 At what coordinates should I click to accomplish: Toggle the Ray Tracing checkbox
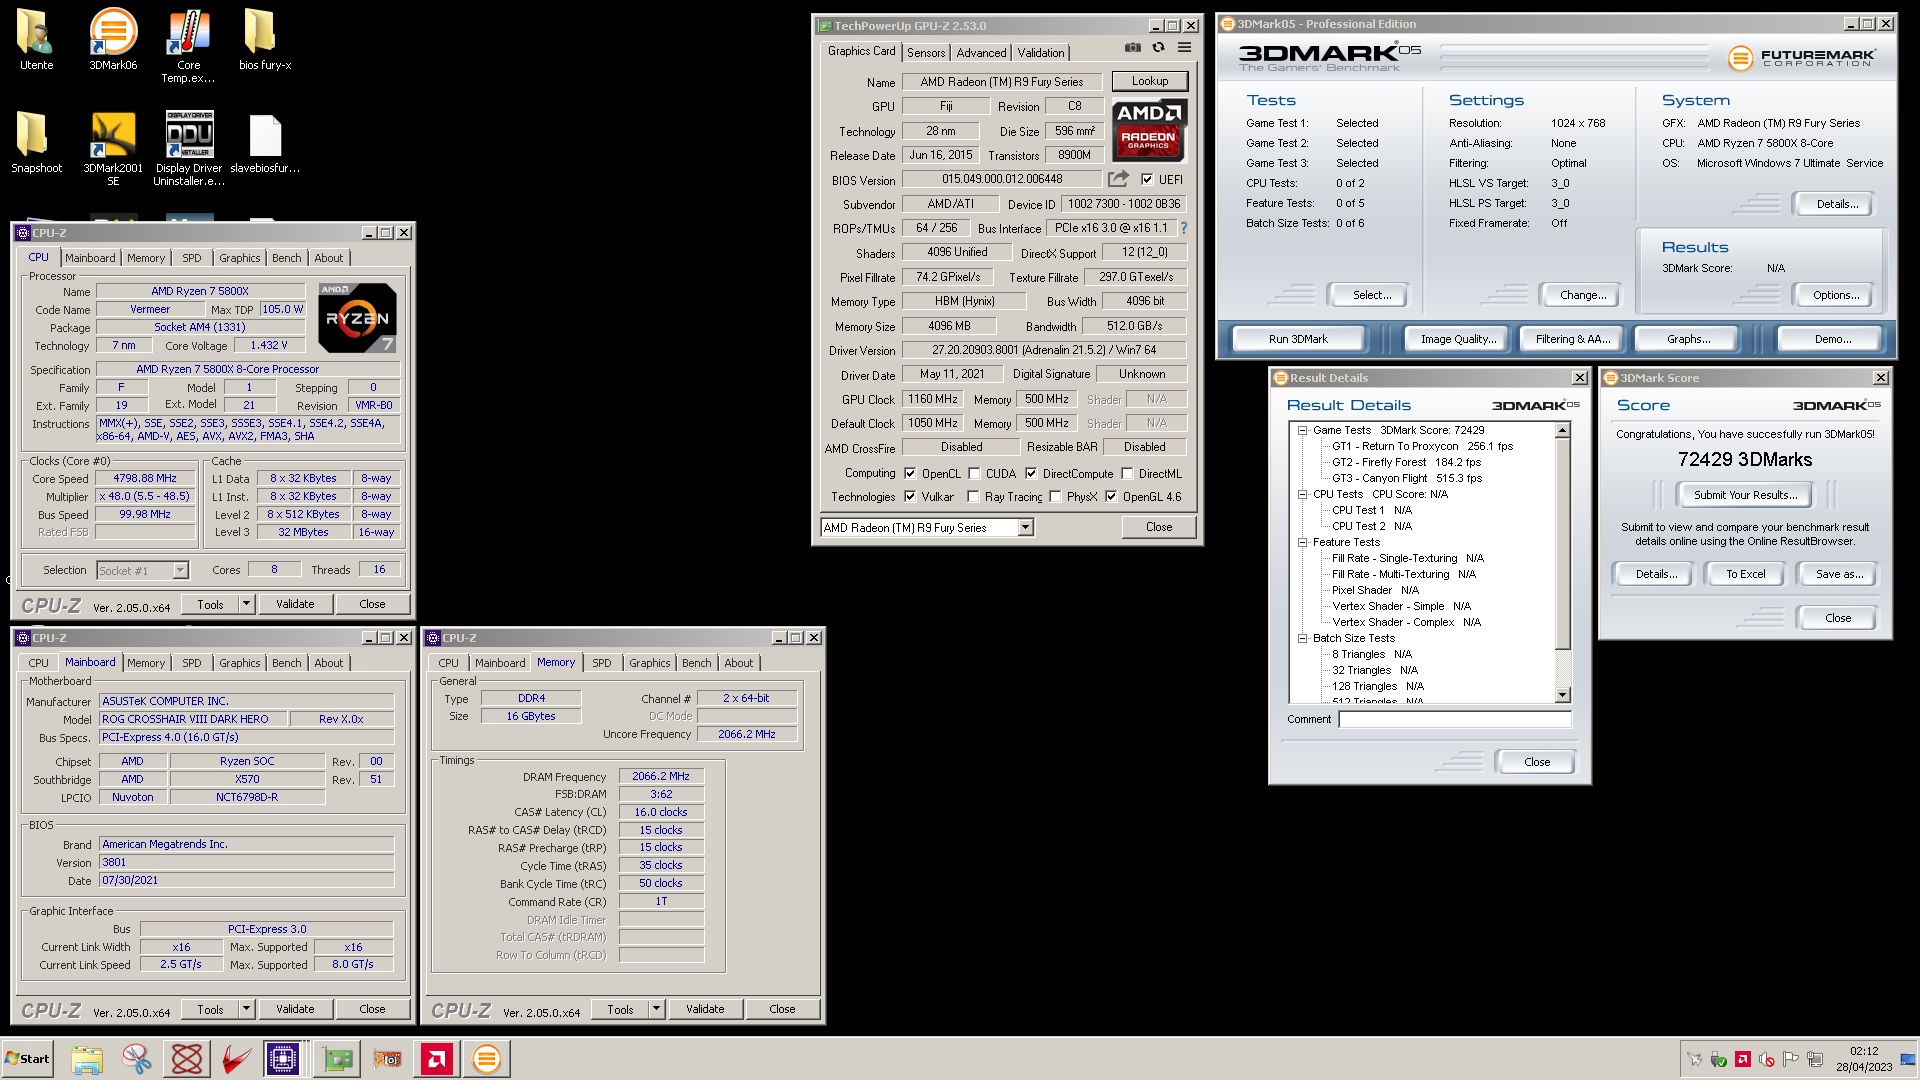(x=973, y=496)
